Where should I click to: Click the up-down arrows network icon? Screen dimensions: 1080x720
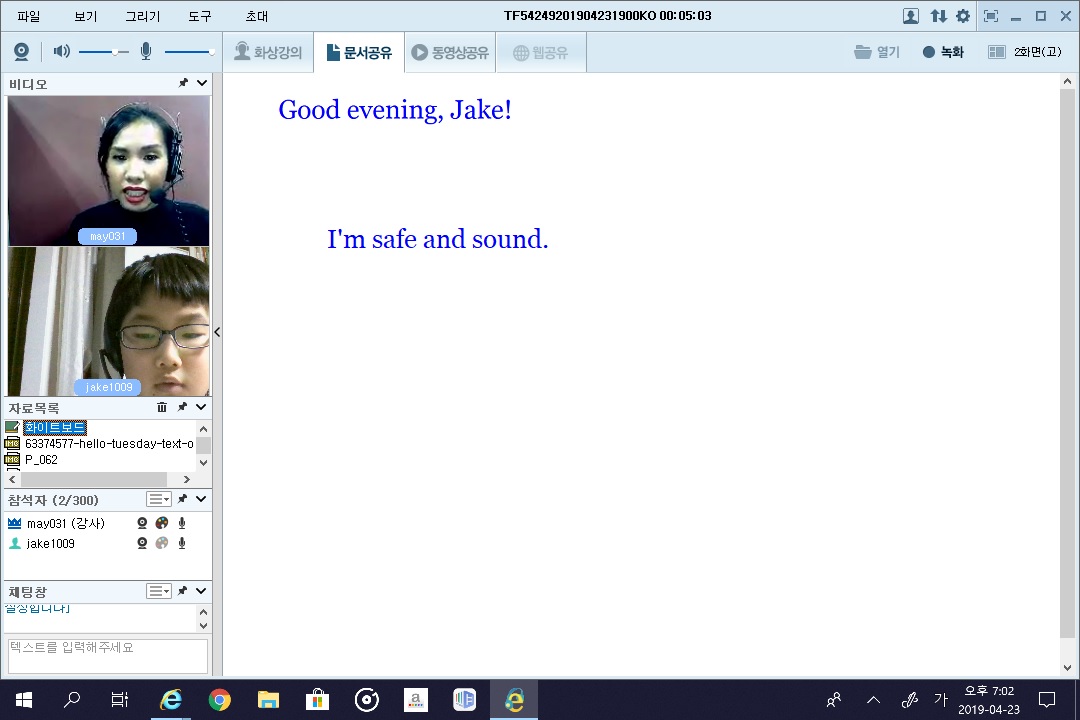938,16
